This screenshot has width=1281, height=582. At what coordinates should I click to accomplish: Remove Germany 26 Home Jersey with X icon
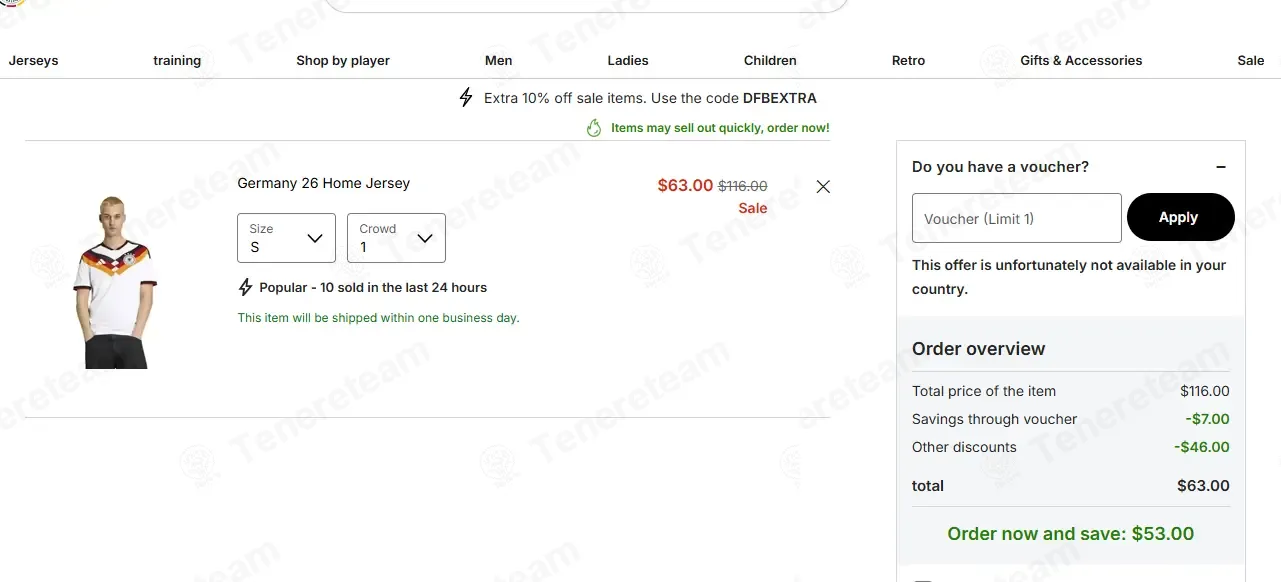823,187
